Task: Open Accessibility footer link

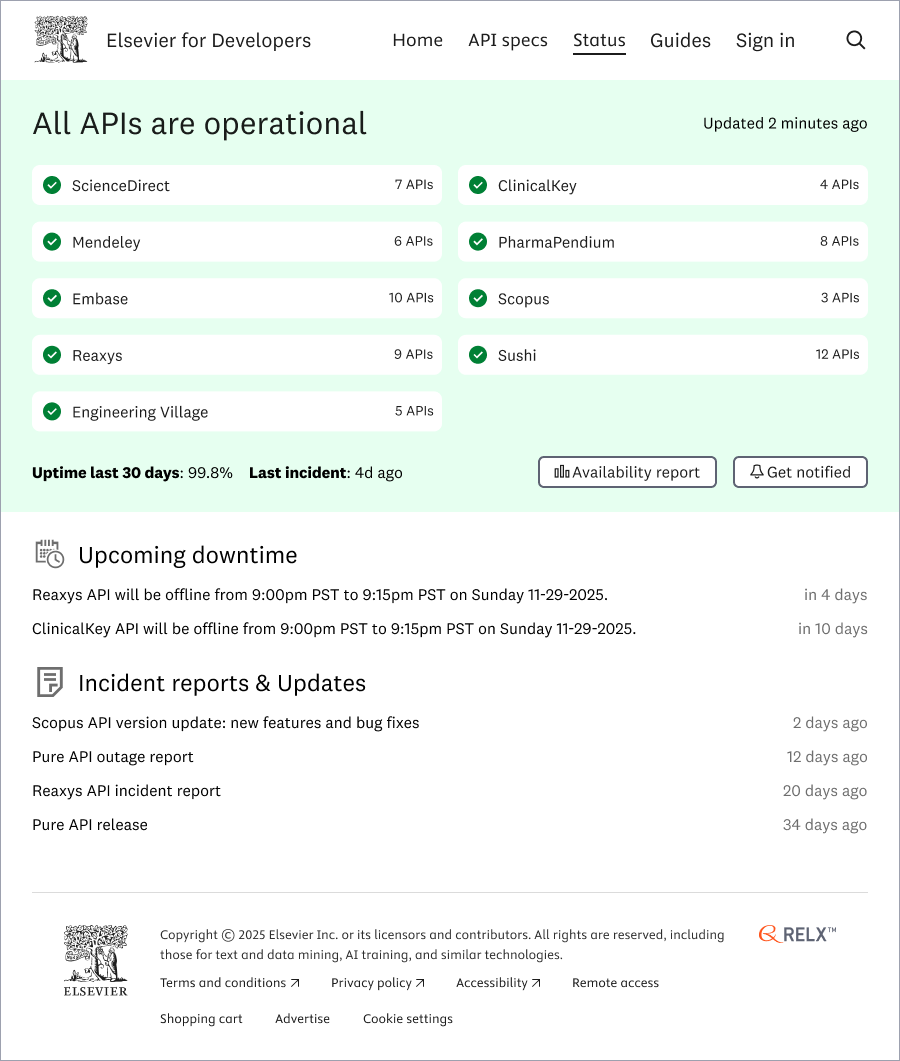Action: pos(498,983)
